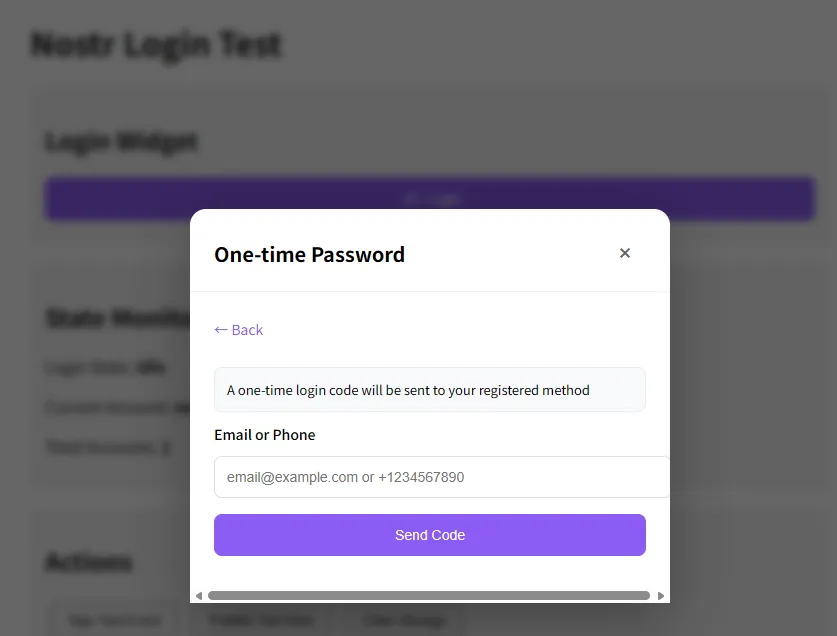Click the middle blurred button under Actions

[x=261, y=621]
